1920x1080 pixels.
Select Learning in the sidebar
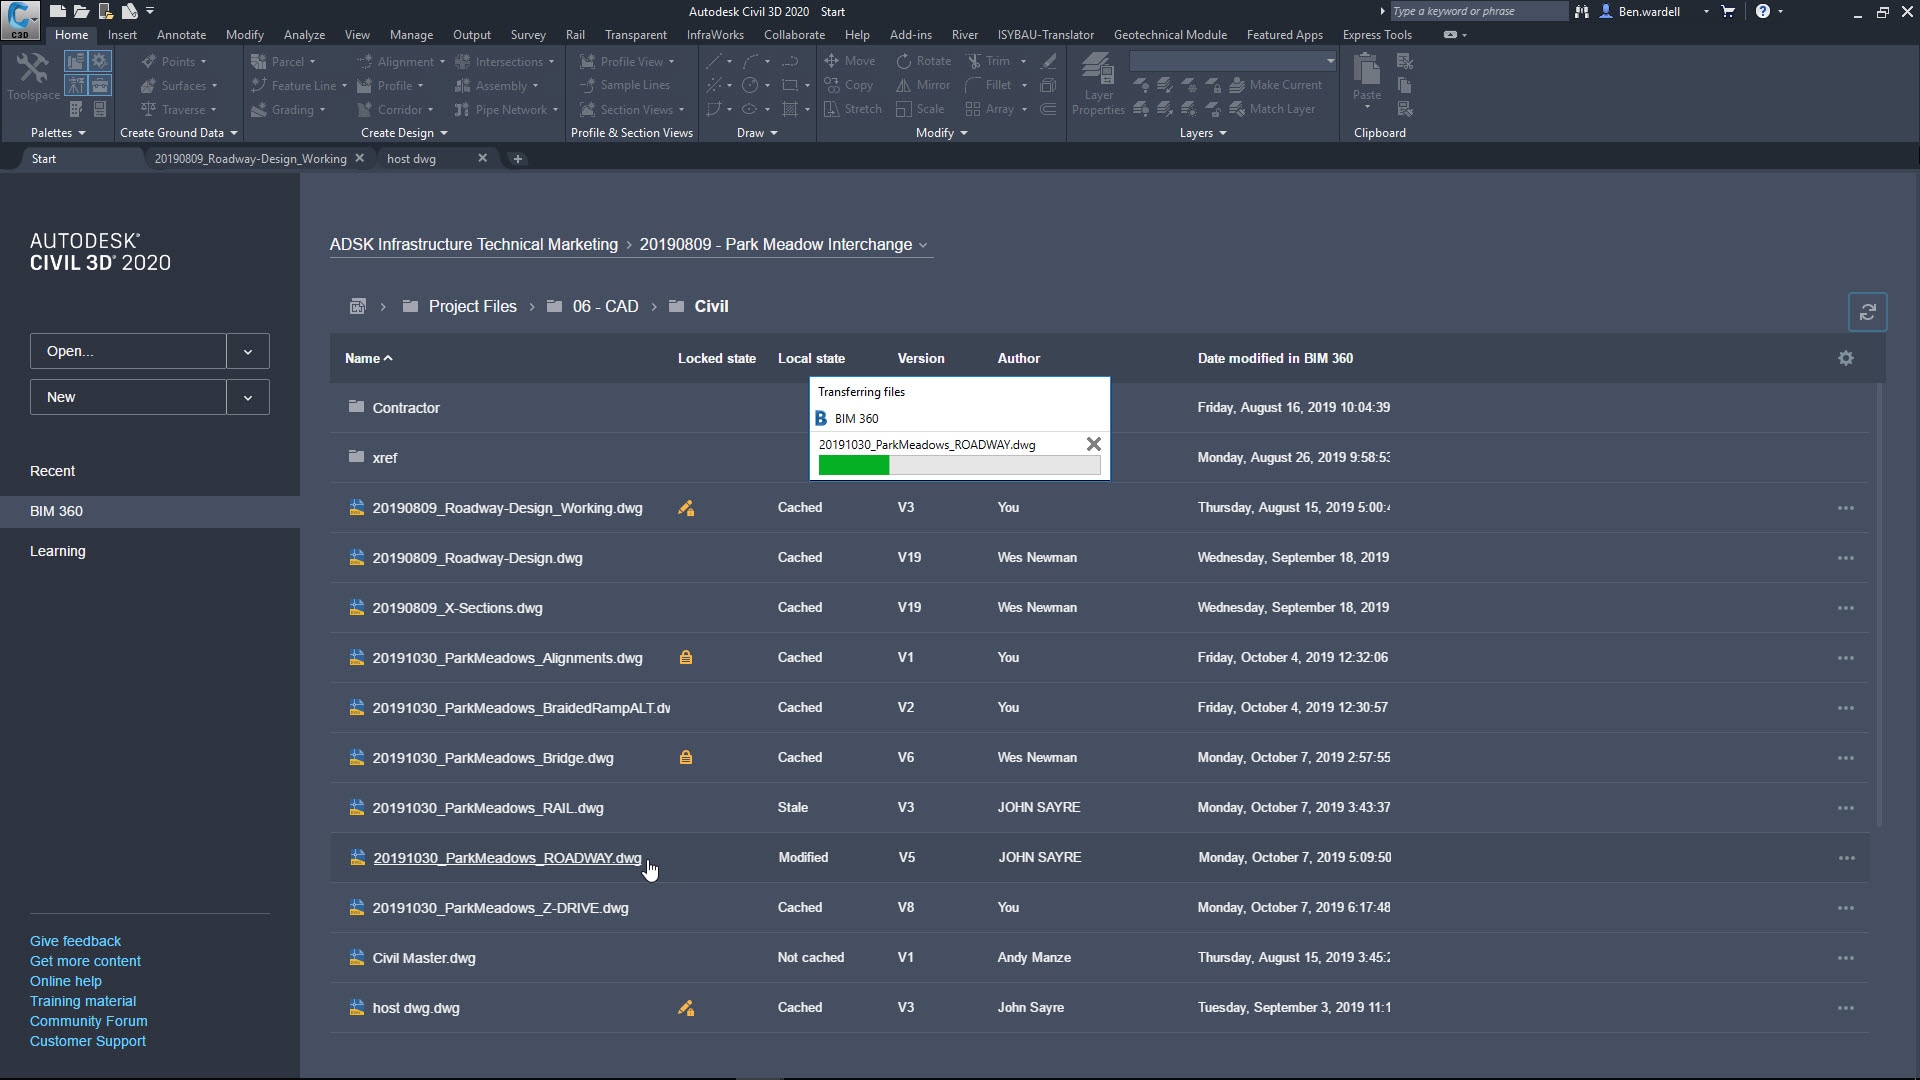(x=57, y=551)
